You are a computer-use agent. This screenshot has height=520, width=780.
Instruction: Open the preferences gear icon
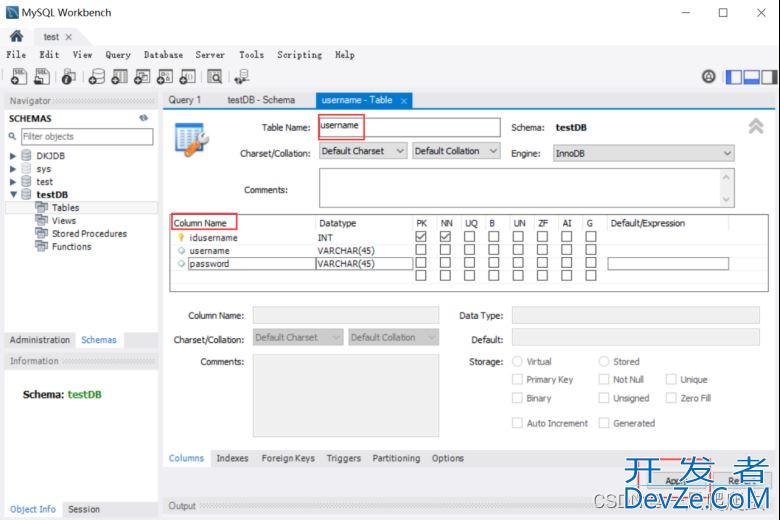pos(708,77)
